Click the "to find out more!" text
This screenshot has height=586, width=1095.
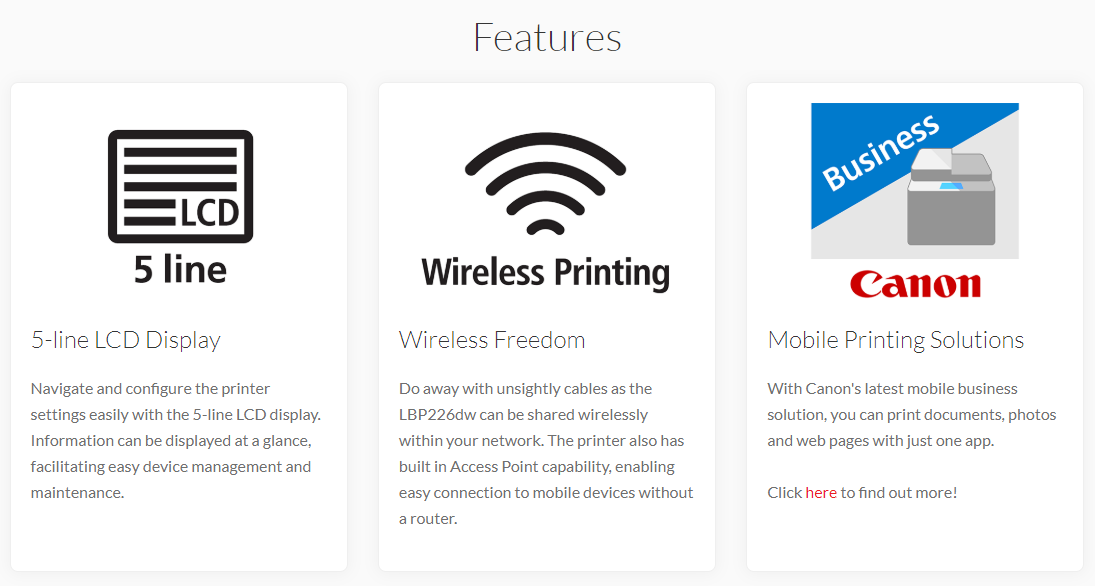coord(899,492)
